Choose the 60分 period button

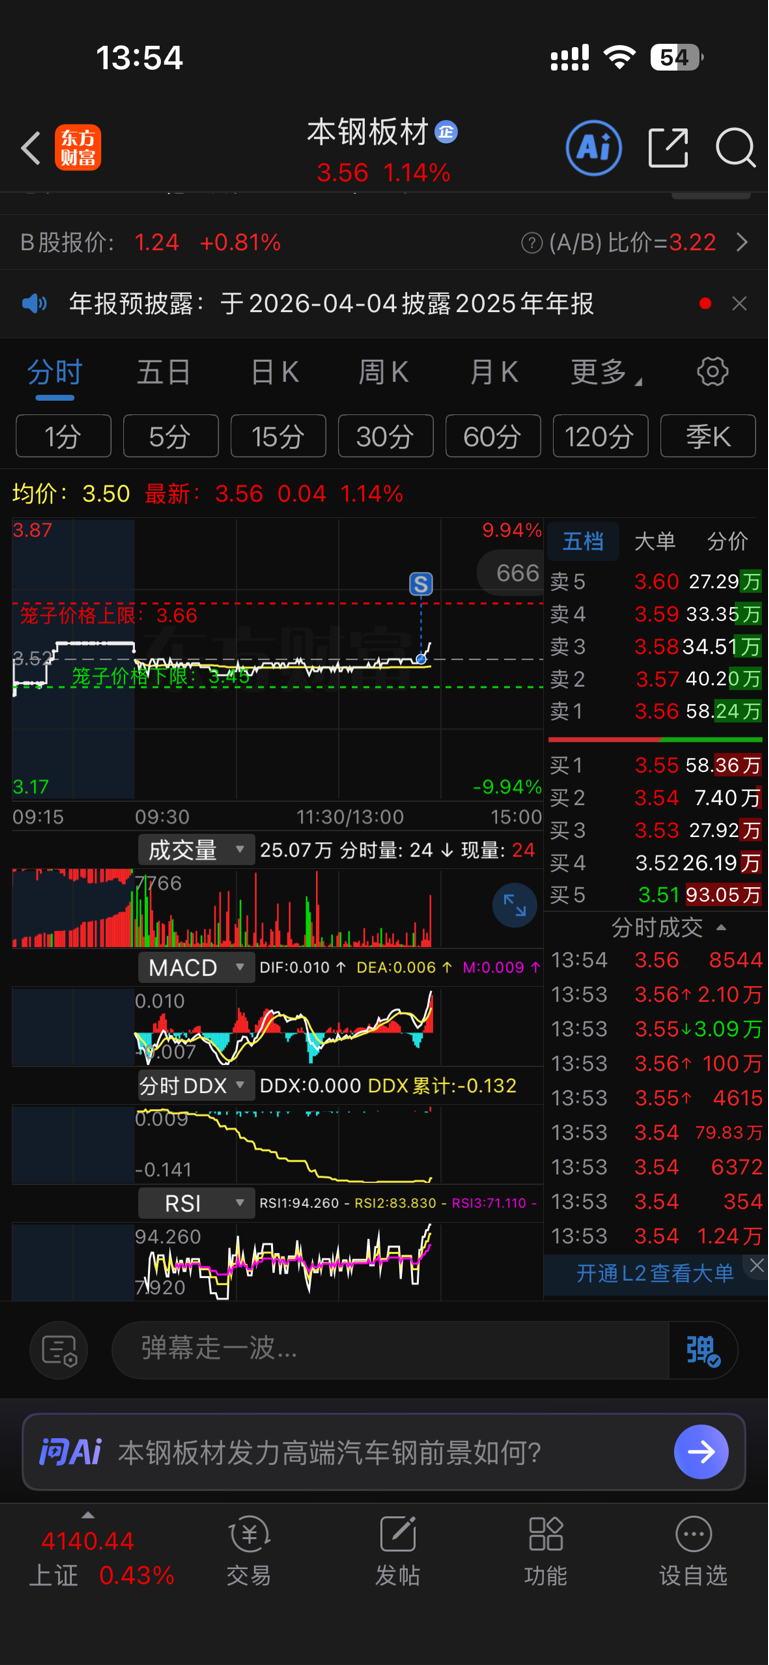tap(493, 436)
